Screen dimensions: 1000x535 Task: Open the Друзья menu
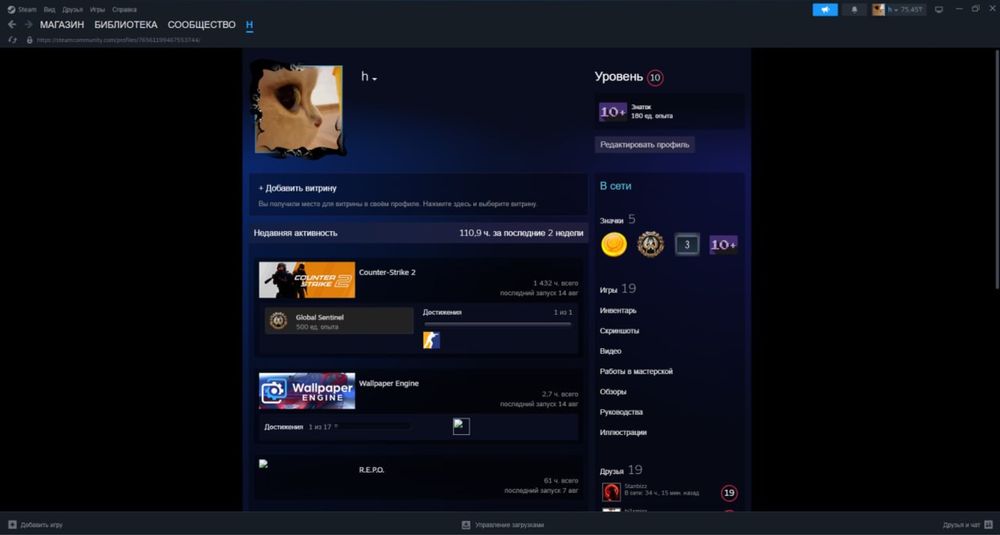pos(72,10)
